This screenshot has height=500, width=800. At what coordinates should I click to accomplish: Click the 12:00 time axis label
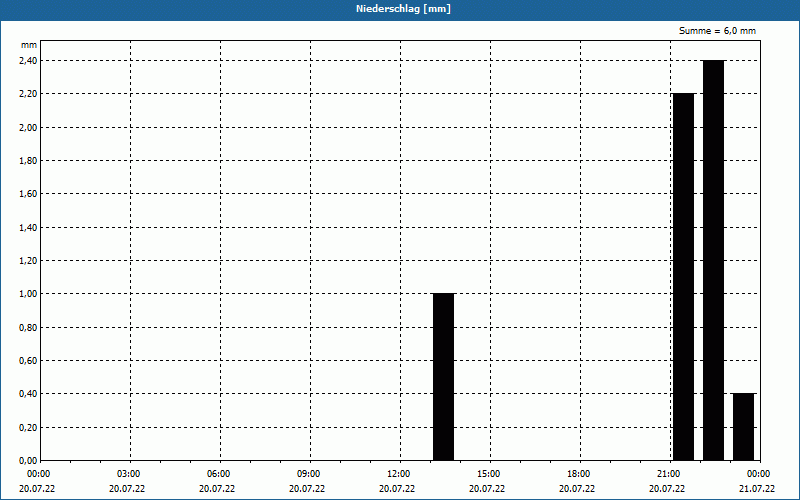[398, 474]
